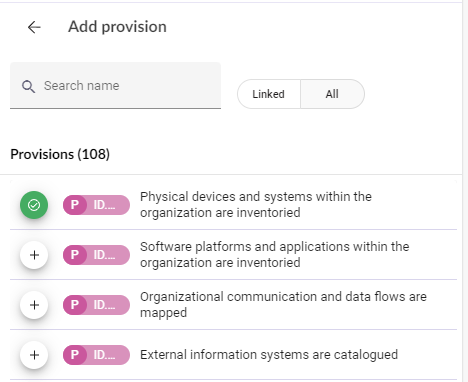Focus the Search name input field
The image size is (468, 382).
(x=115, y=85)
